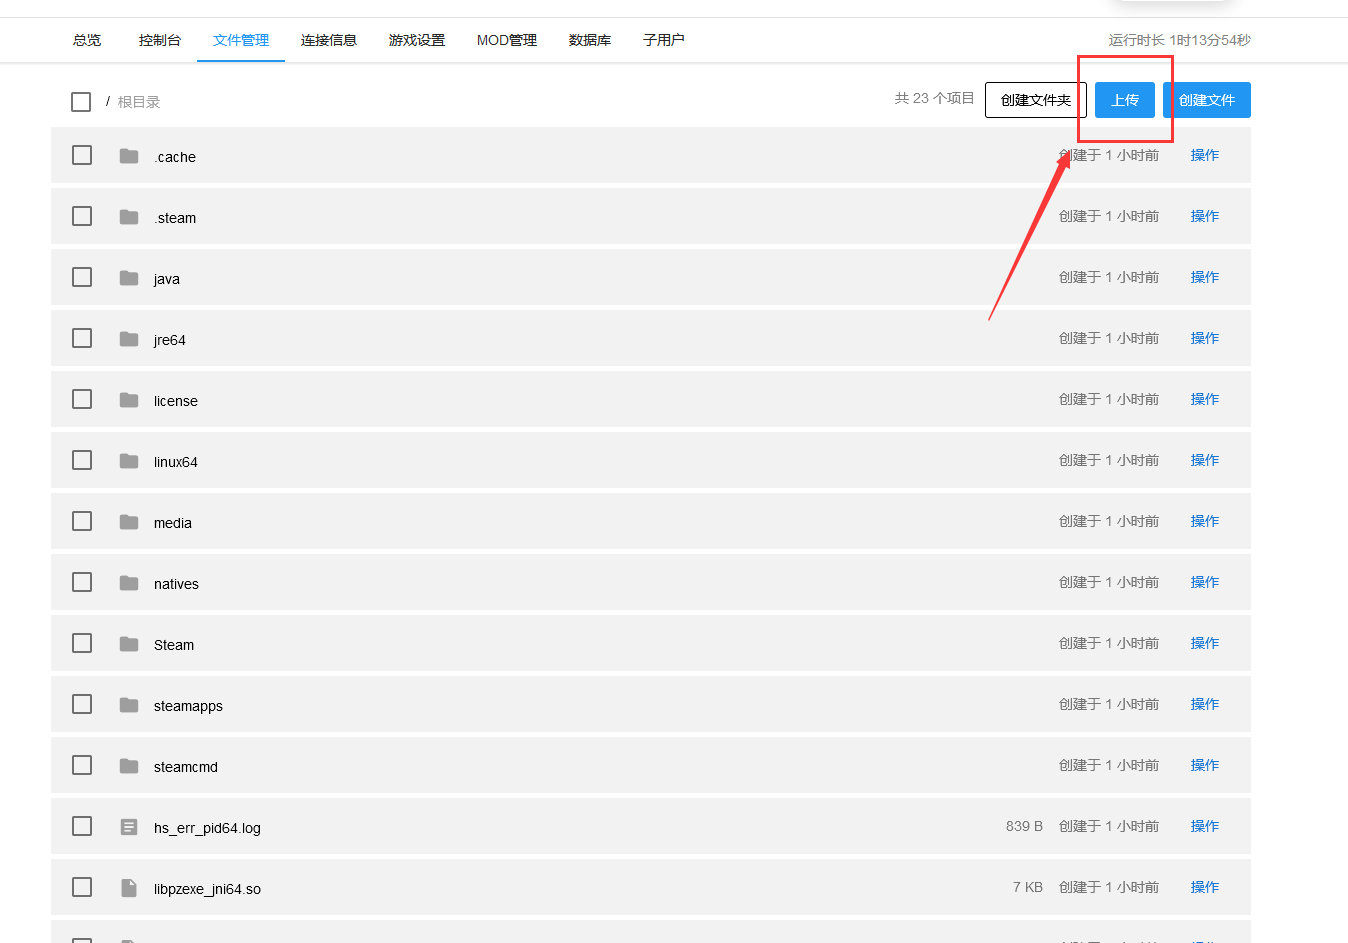Select the jre64 row checkbox
Screen dimensions: 1348x943
82,338
